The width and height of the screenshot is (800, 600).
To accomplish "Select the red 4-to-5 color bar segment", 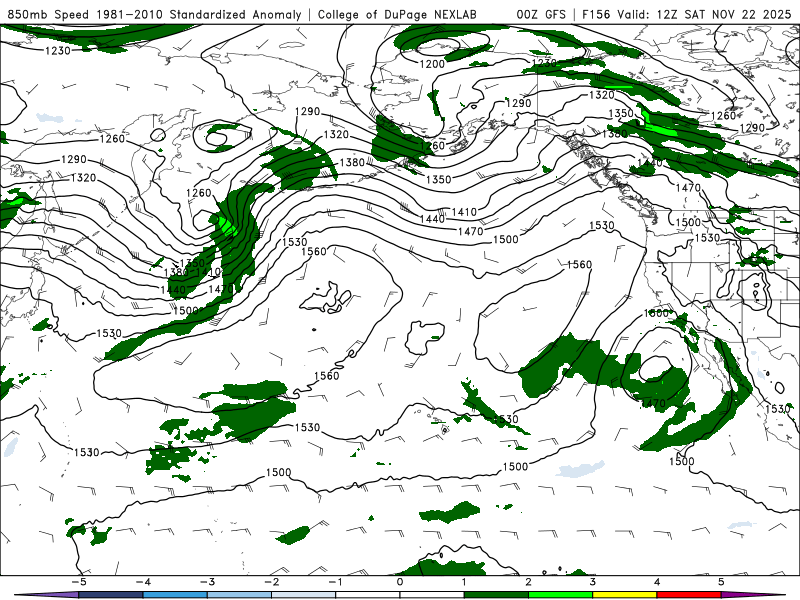I will click(689, 595).
